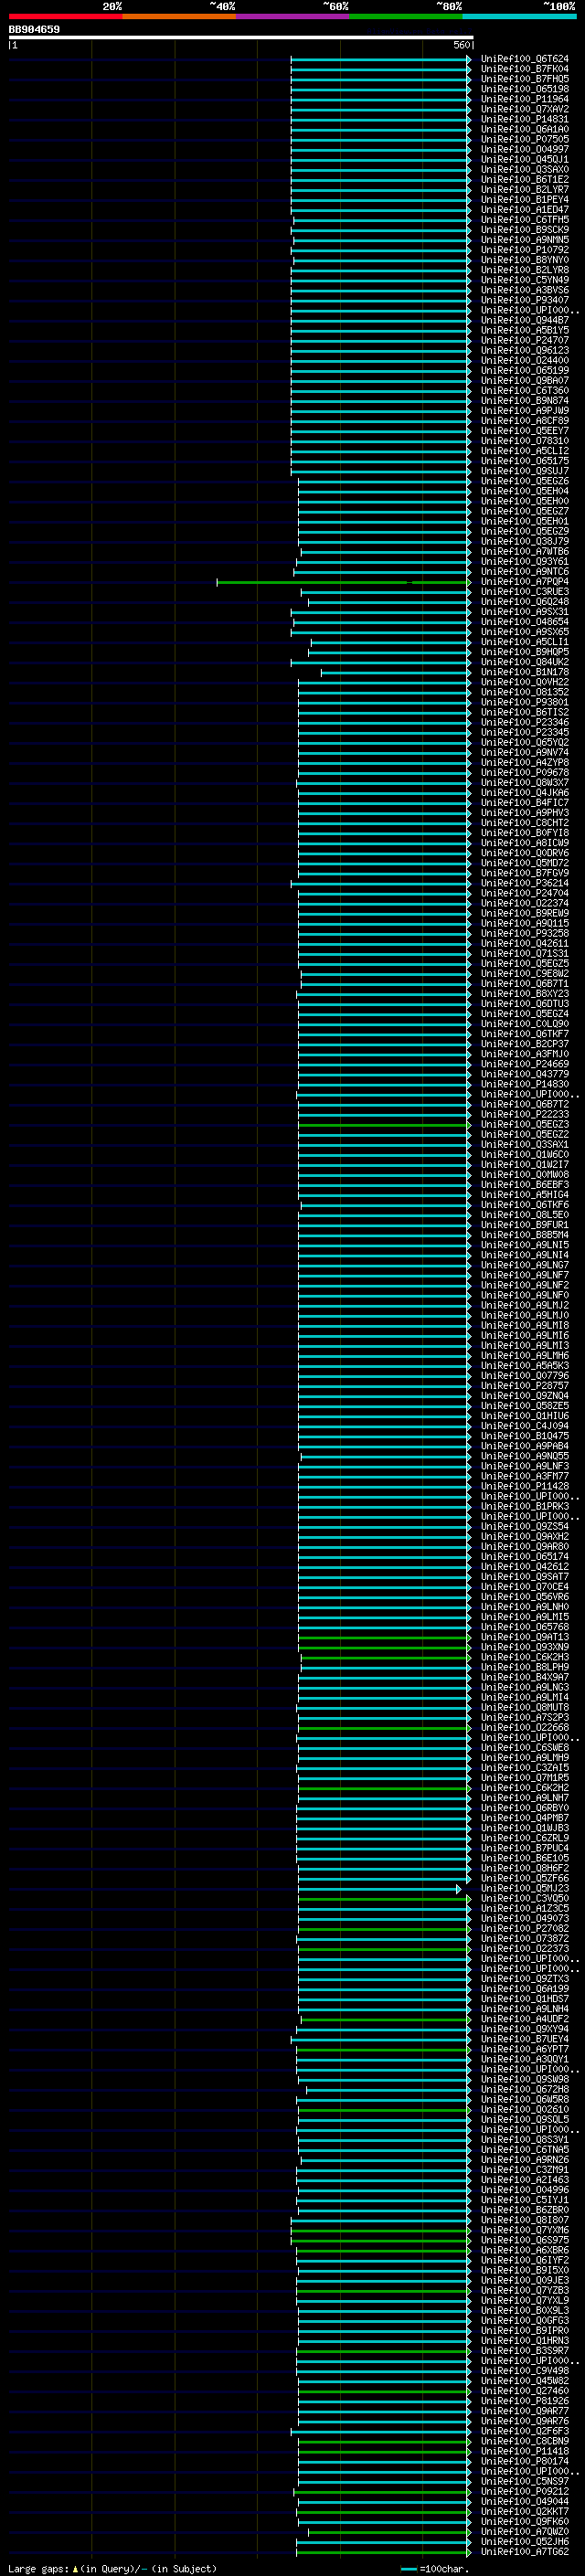Select hit label UniRef100_Q8H6F2
The image size is (585, 2576).
click(x=525, y=1868)
